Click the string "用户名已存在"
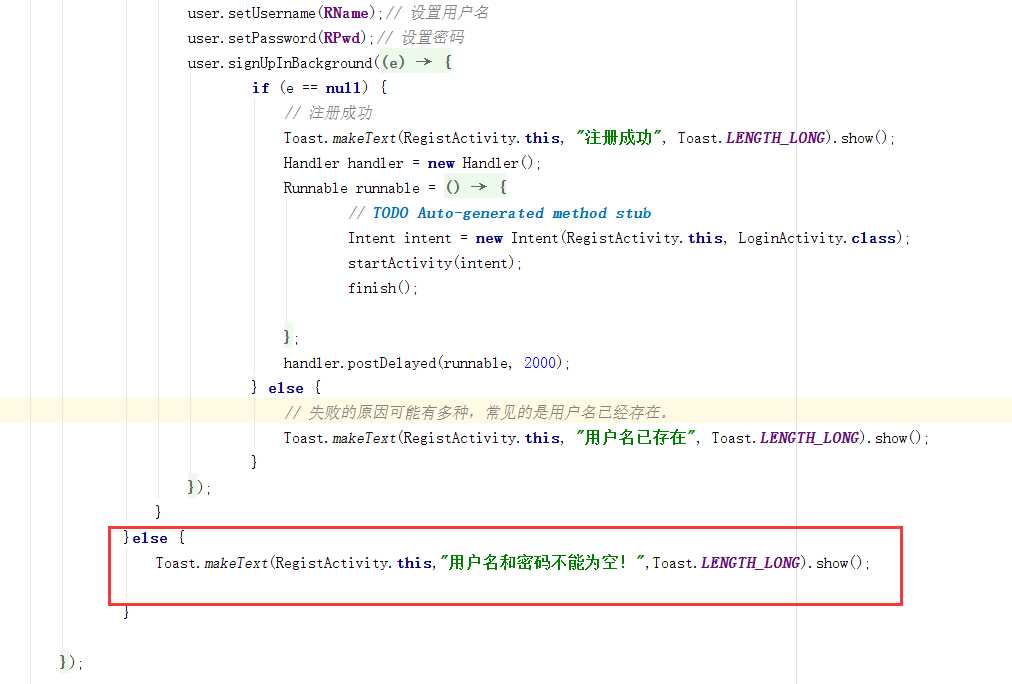Screen dimensions: 1012x684 click(x=636, y=438)
